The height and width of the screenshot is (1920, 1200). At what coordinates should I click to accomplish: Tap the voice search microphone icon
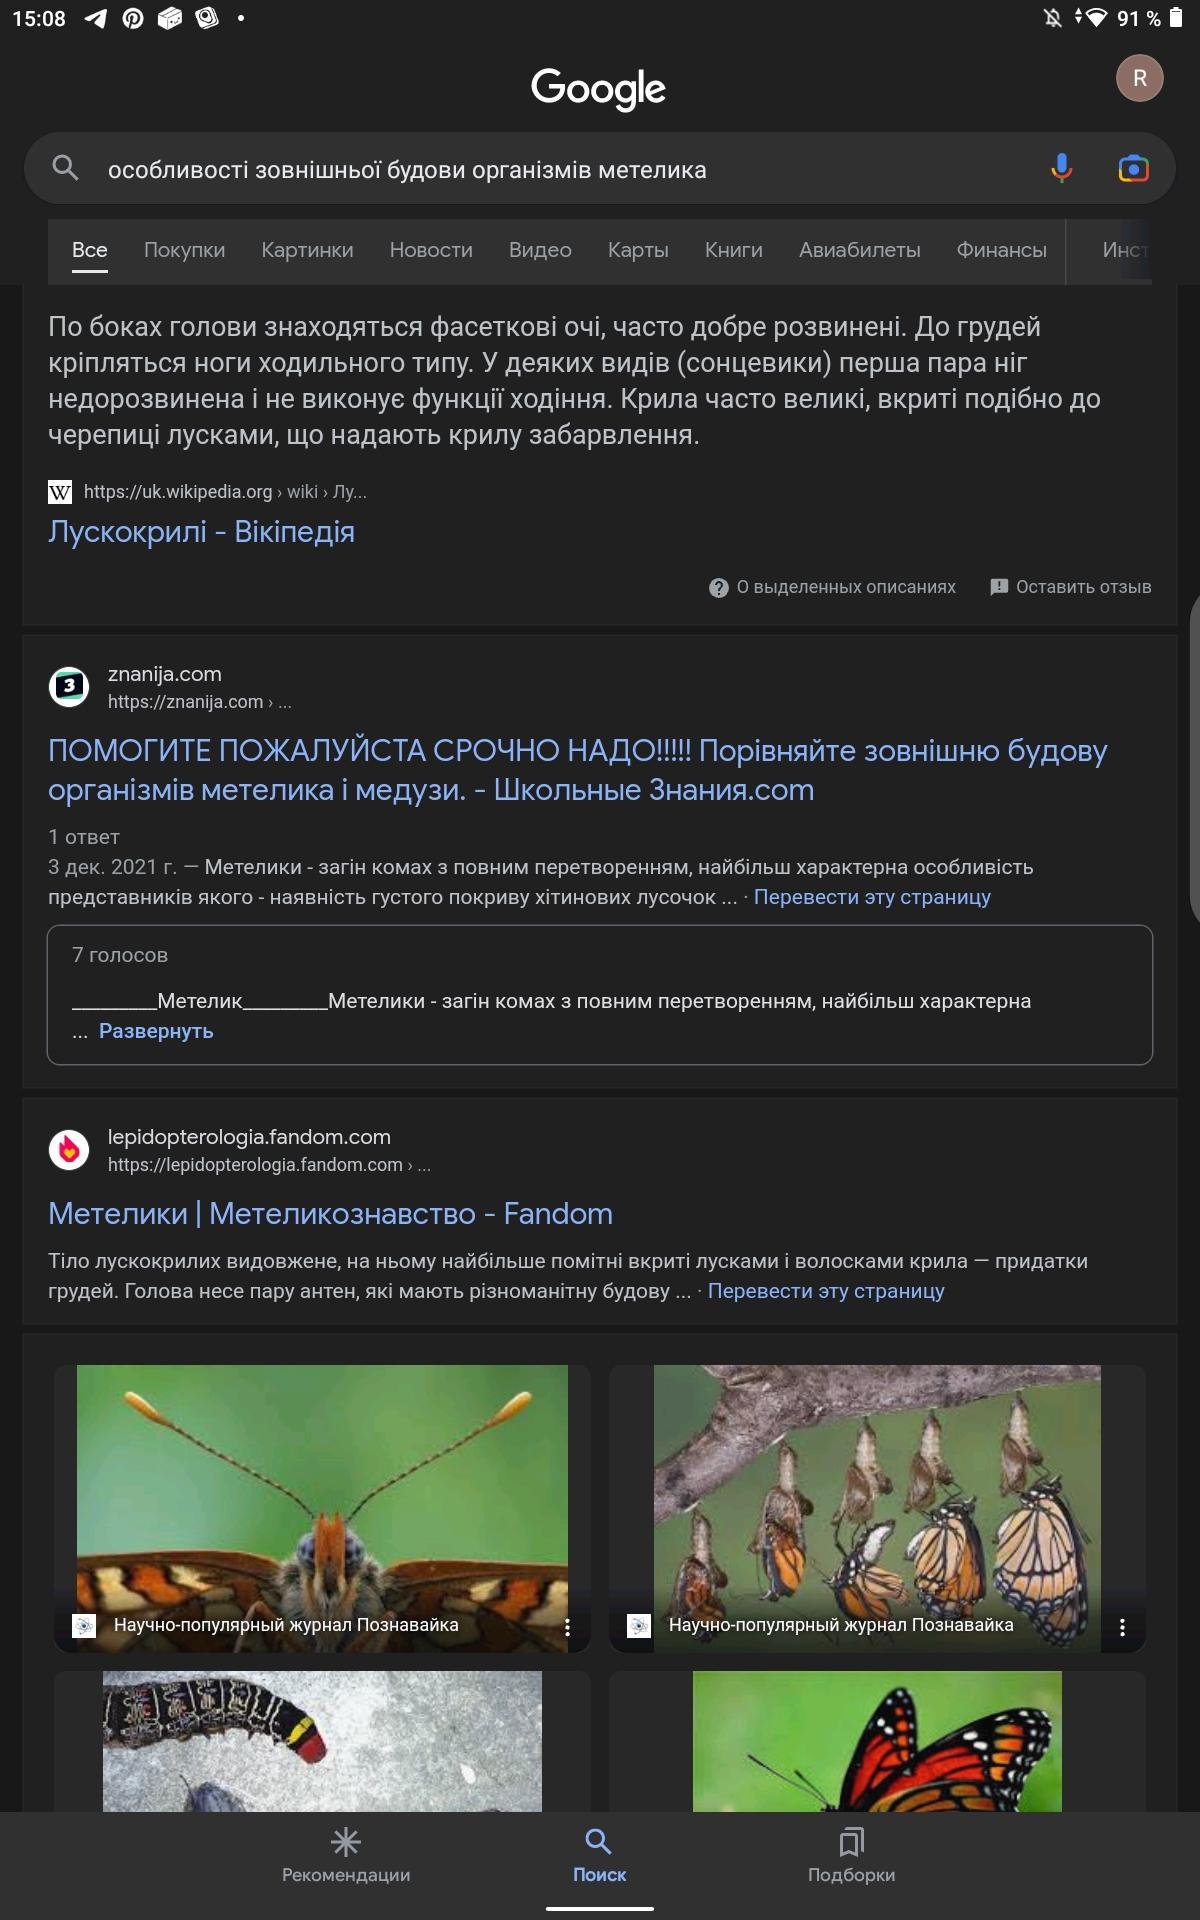pyautogui.click(x=1061, y=168)
